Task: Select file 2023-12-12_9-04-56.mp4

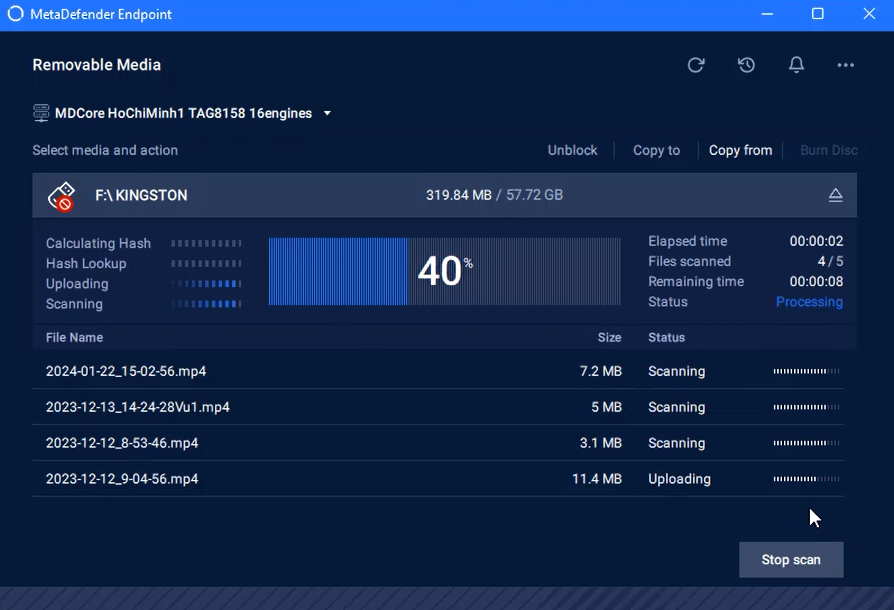Action: (122, 479)
